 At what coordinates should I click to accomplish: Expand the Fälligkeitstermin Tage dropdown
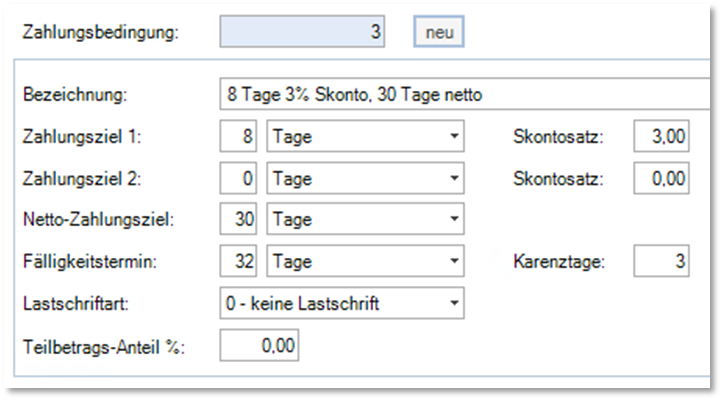tap(365, 262)
